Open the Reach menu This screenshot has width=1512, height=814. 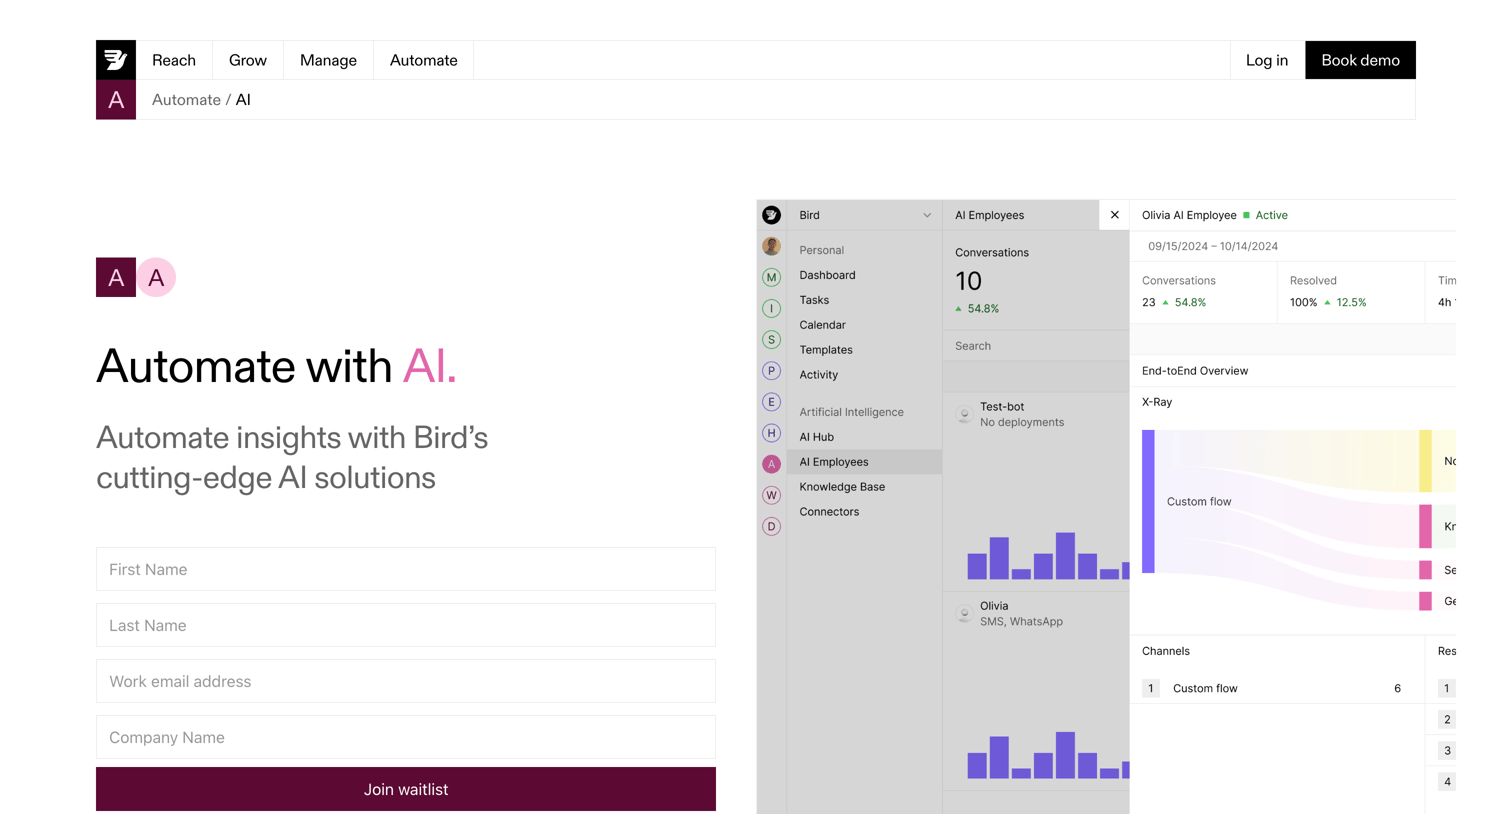click(174, 60)
